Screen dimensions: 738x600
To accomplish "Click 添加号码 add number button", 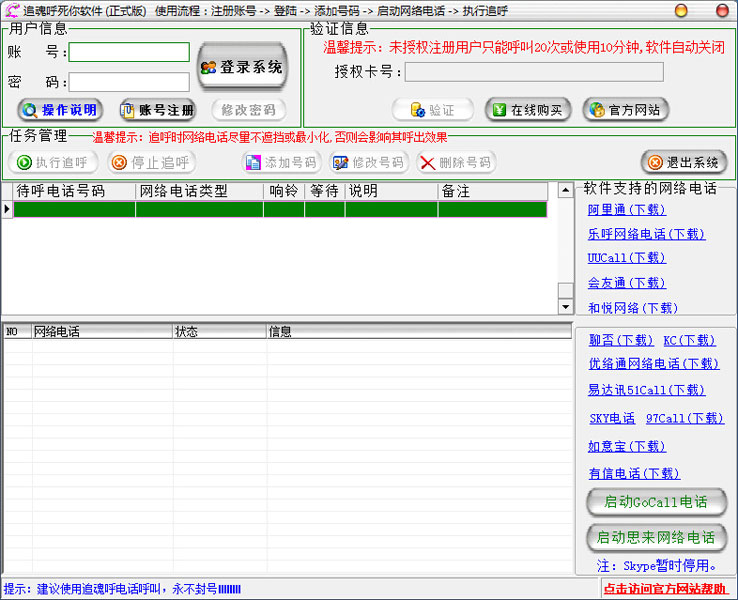I will (x=281, y=162).
